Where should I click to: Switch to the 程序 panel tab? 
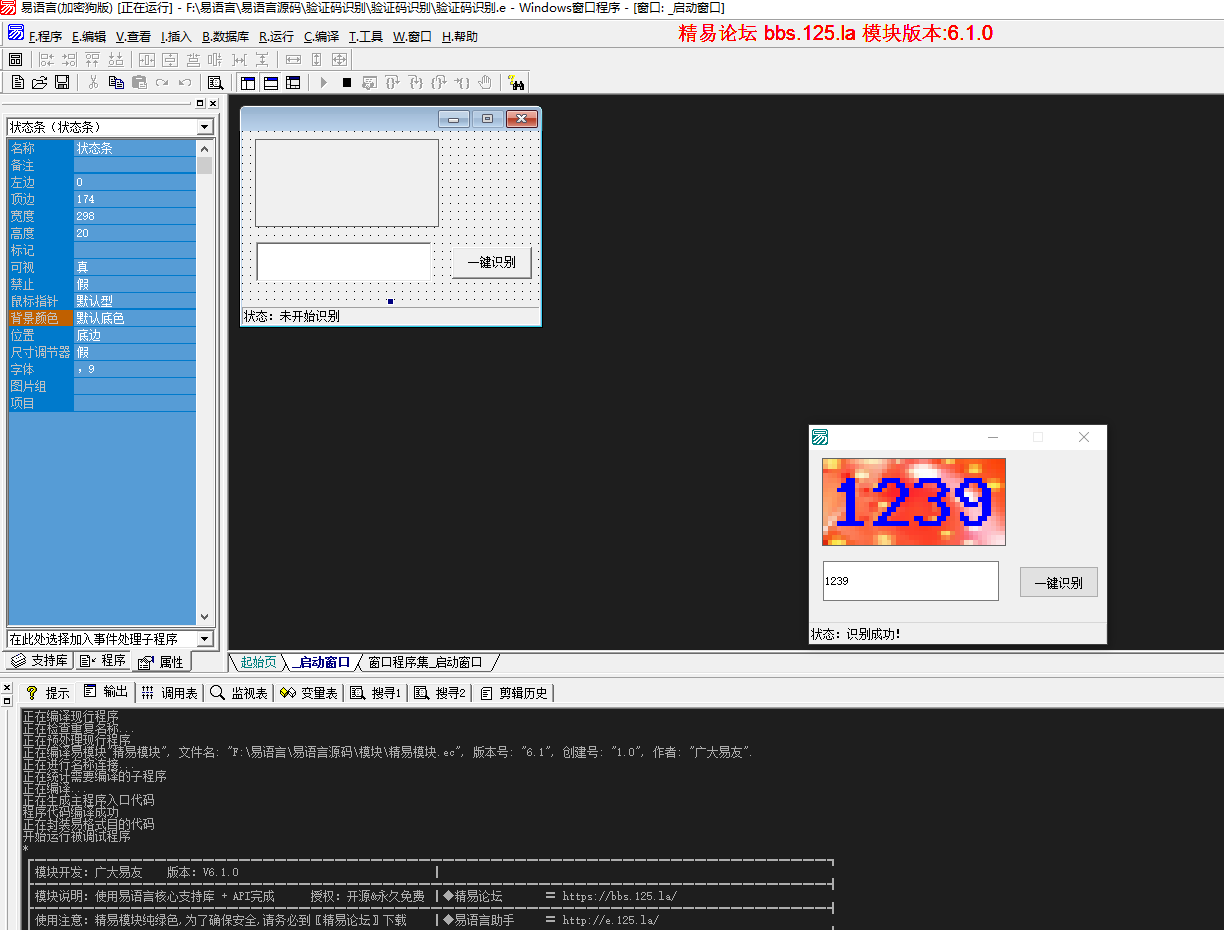coord(104,661)
